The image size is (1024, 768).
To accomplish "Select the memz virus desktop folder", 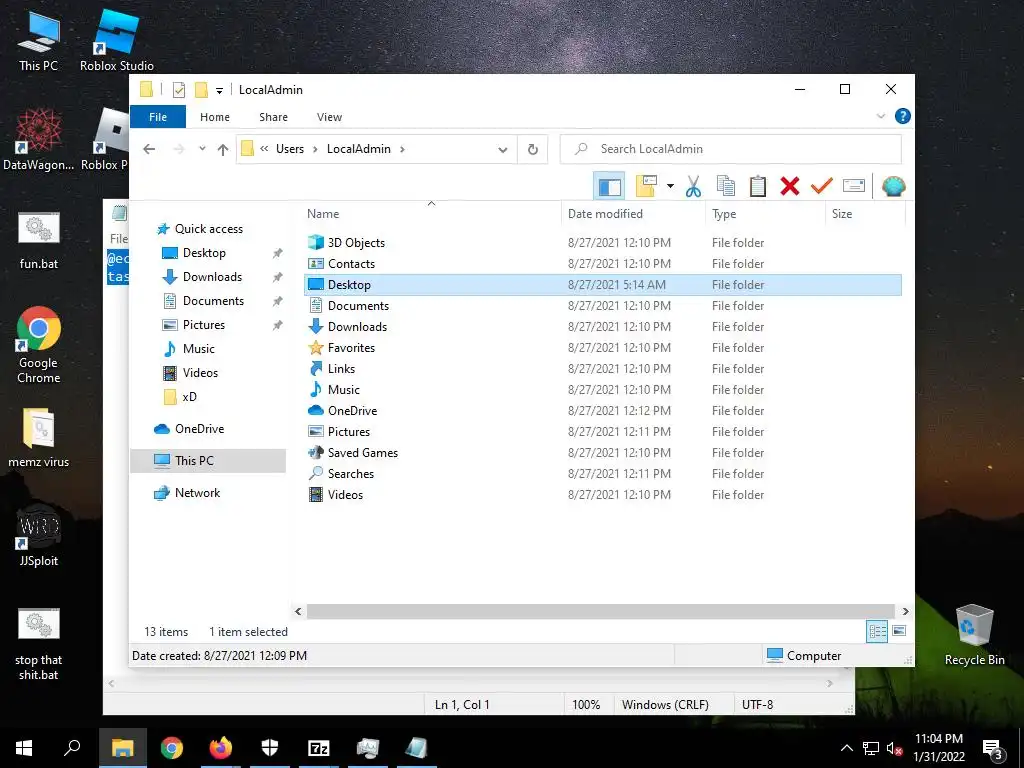I will tap(39, 438).
